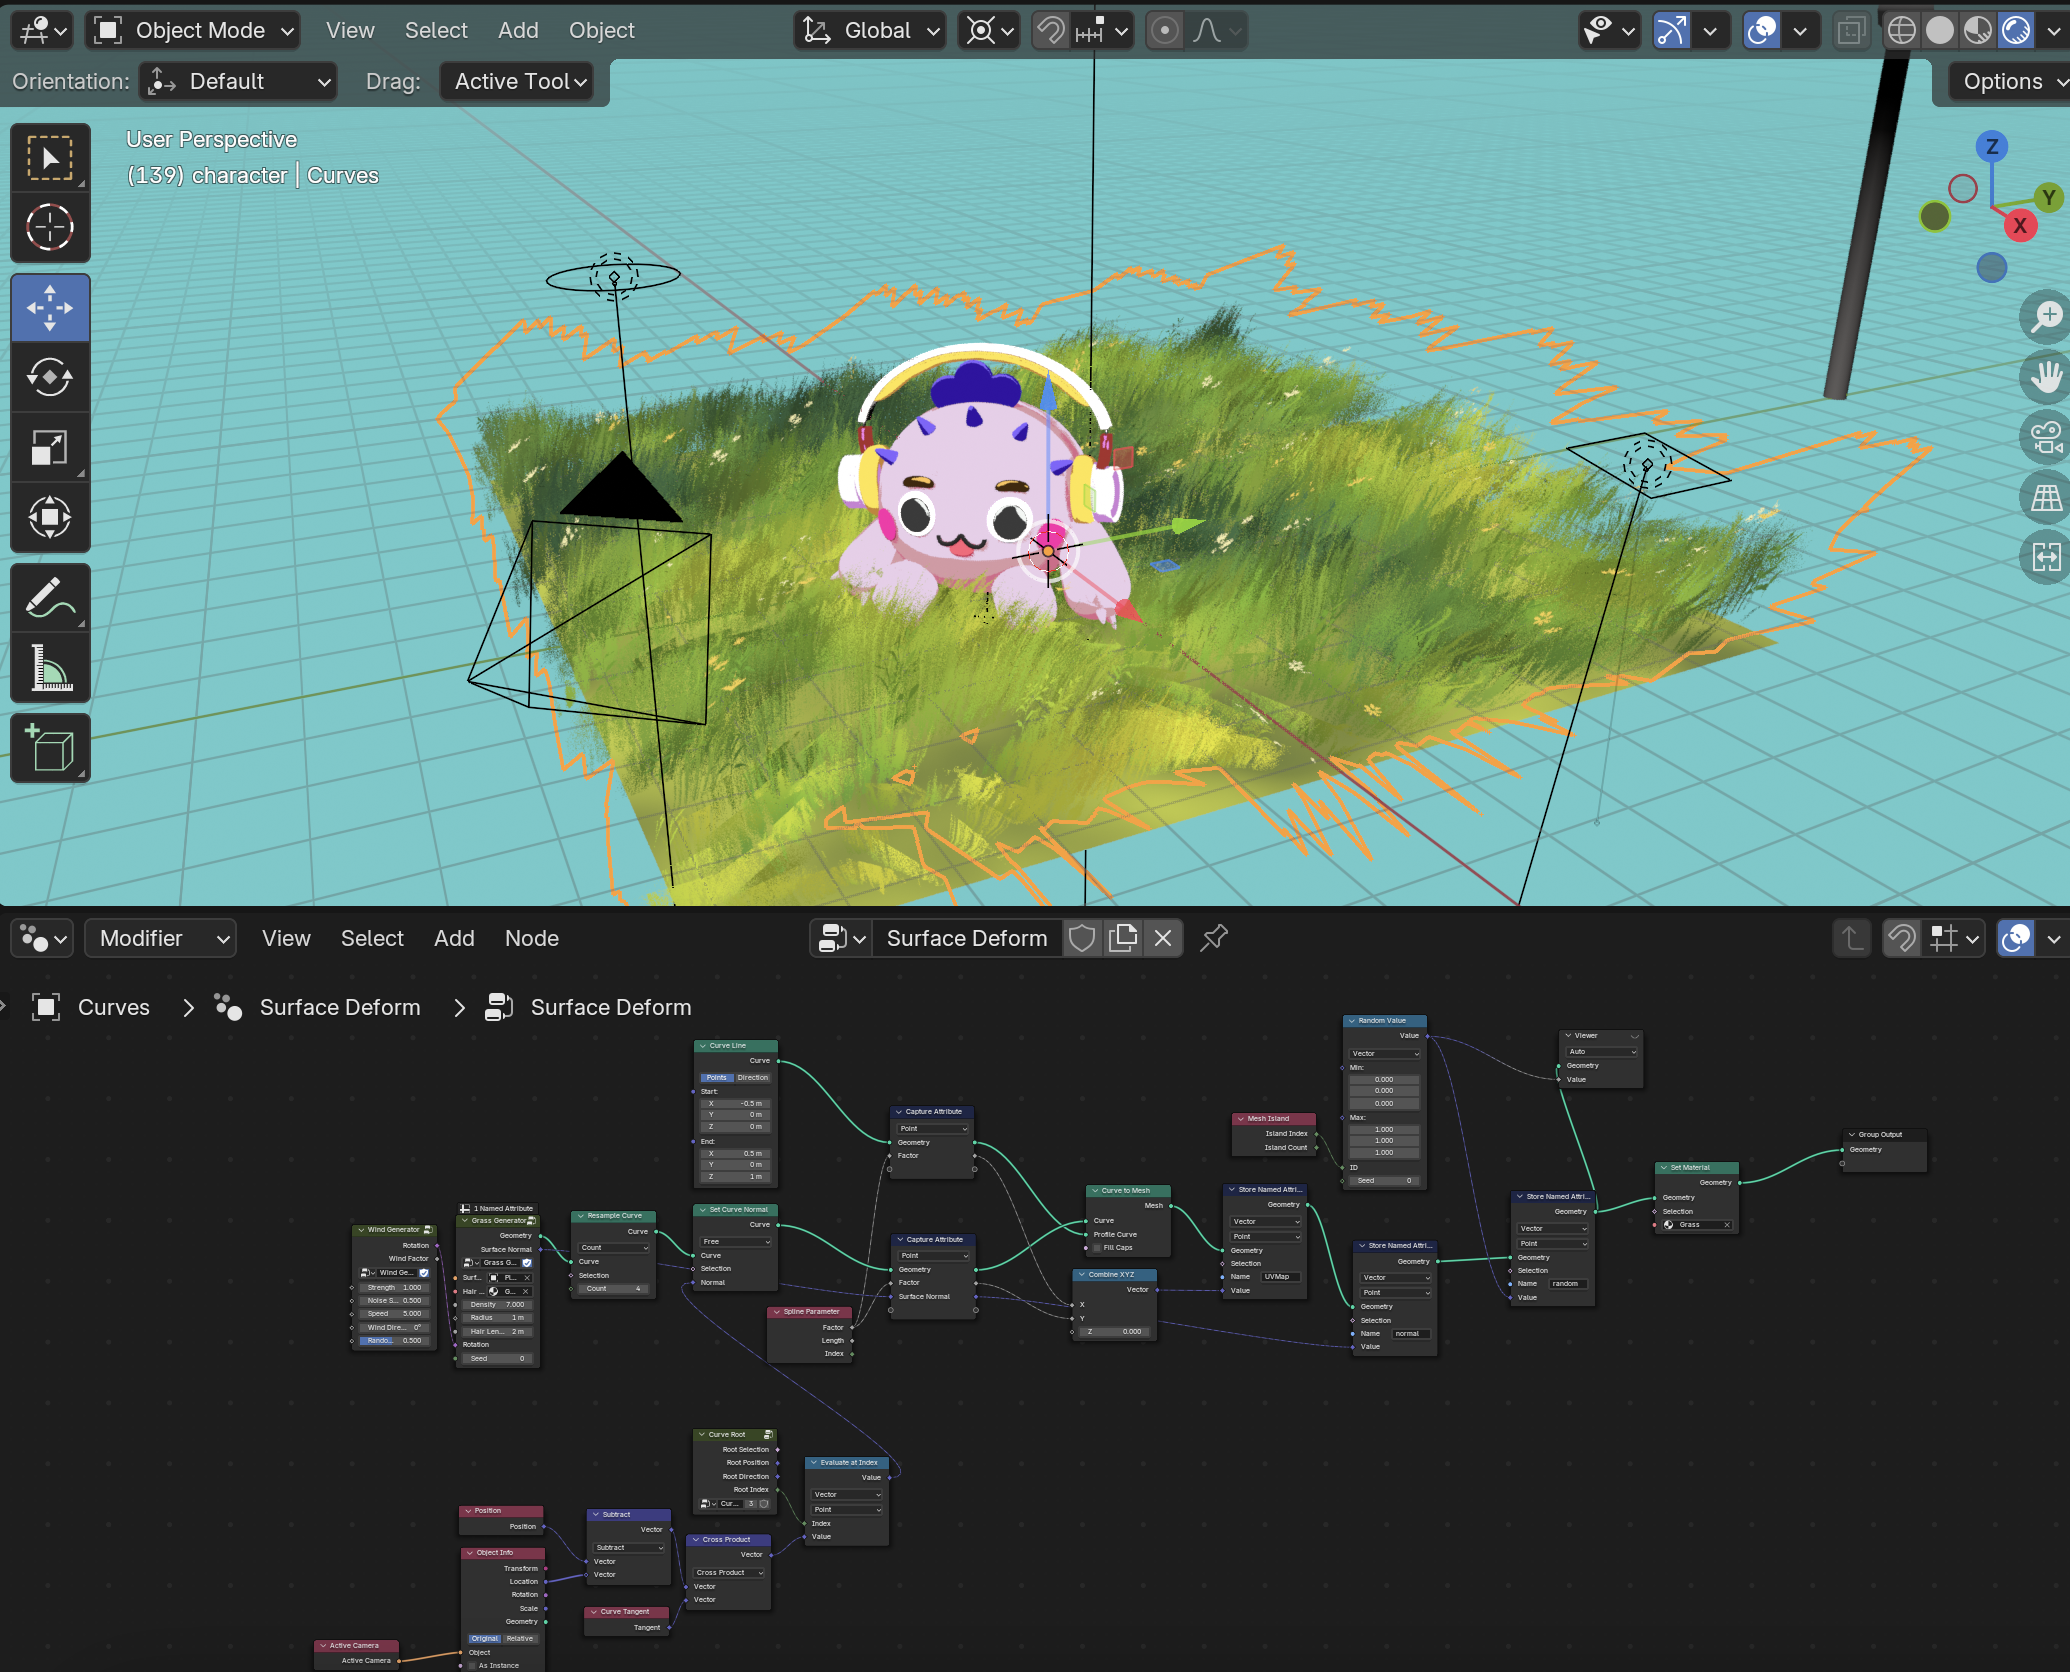Select the Cursor tool in toolbar
The image size is (2070, 1672).
coord(49,227)
